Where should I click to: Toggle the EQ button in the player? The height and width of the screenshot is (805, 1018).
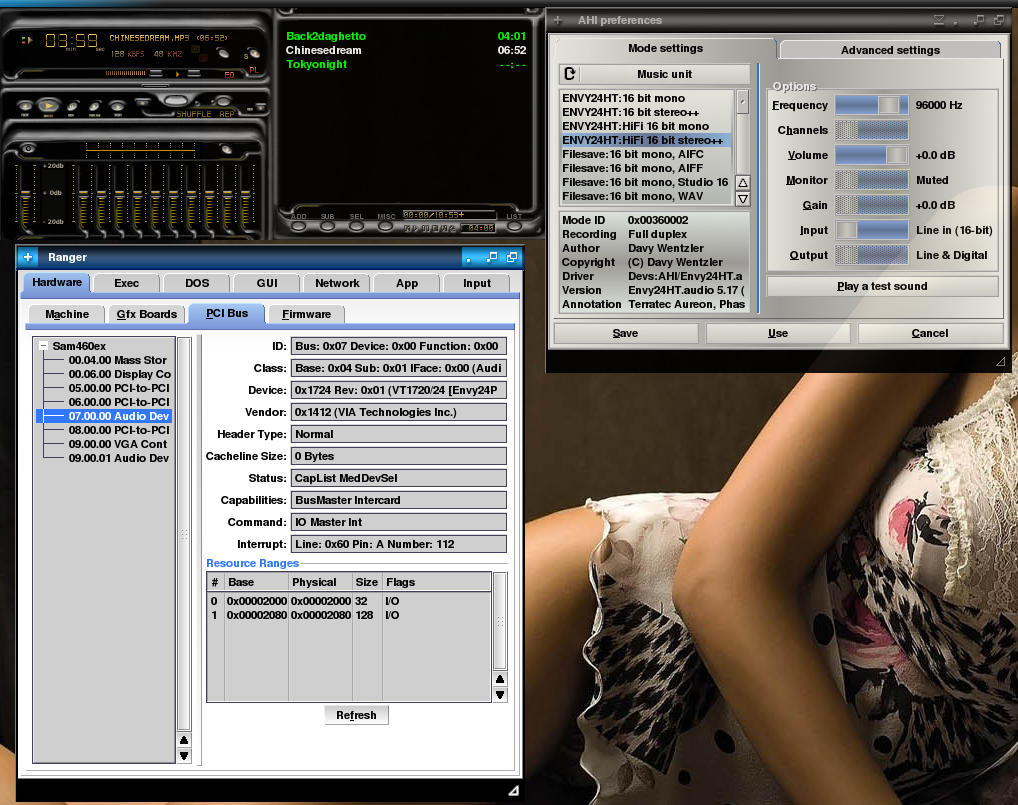[229, 74]
